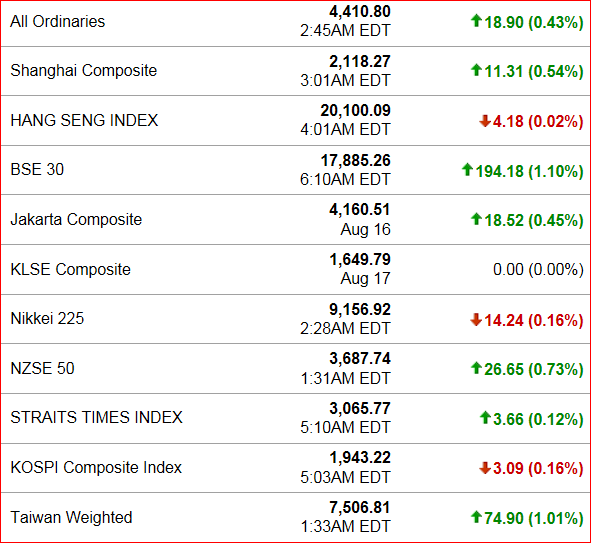The image size is (591, 543).
Task: Click the green up arrow for STRAITS TIMES INDEX
Action: click(485, 418)
